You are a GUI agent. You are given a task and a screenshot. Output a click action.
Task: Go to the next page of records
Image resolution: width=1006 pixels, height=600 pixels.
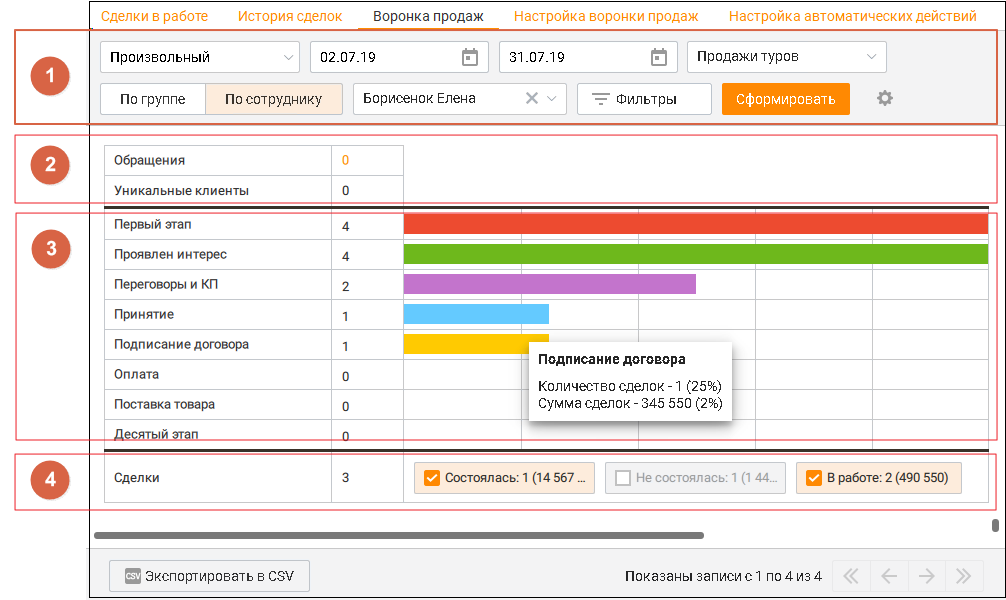click(x=926, y=576)
